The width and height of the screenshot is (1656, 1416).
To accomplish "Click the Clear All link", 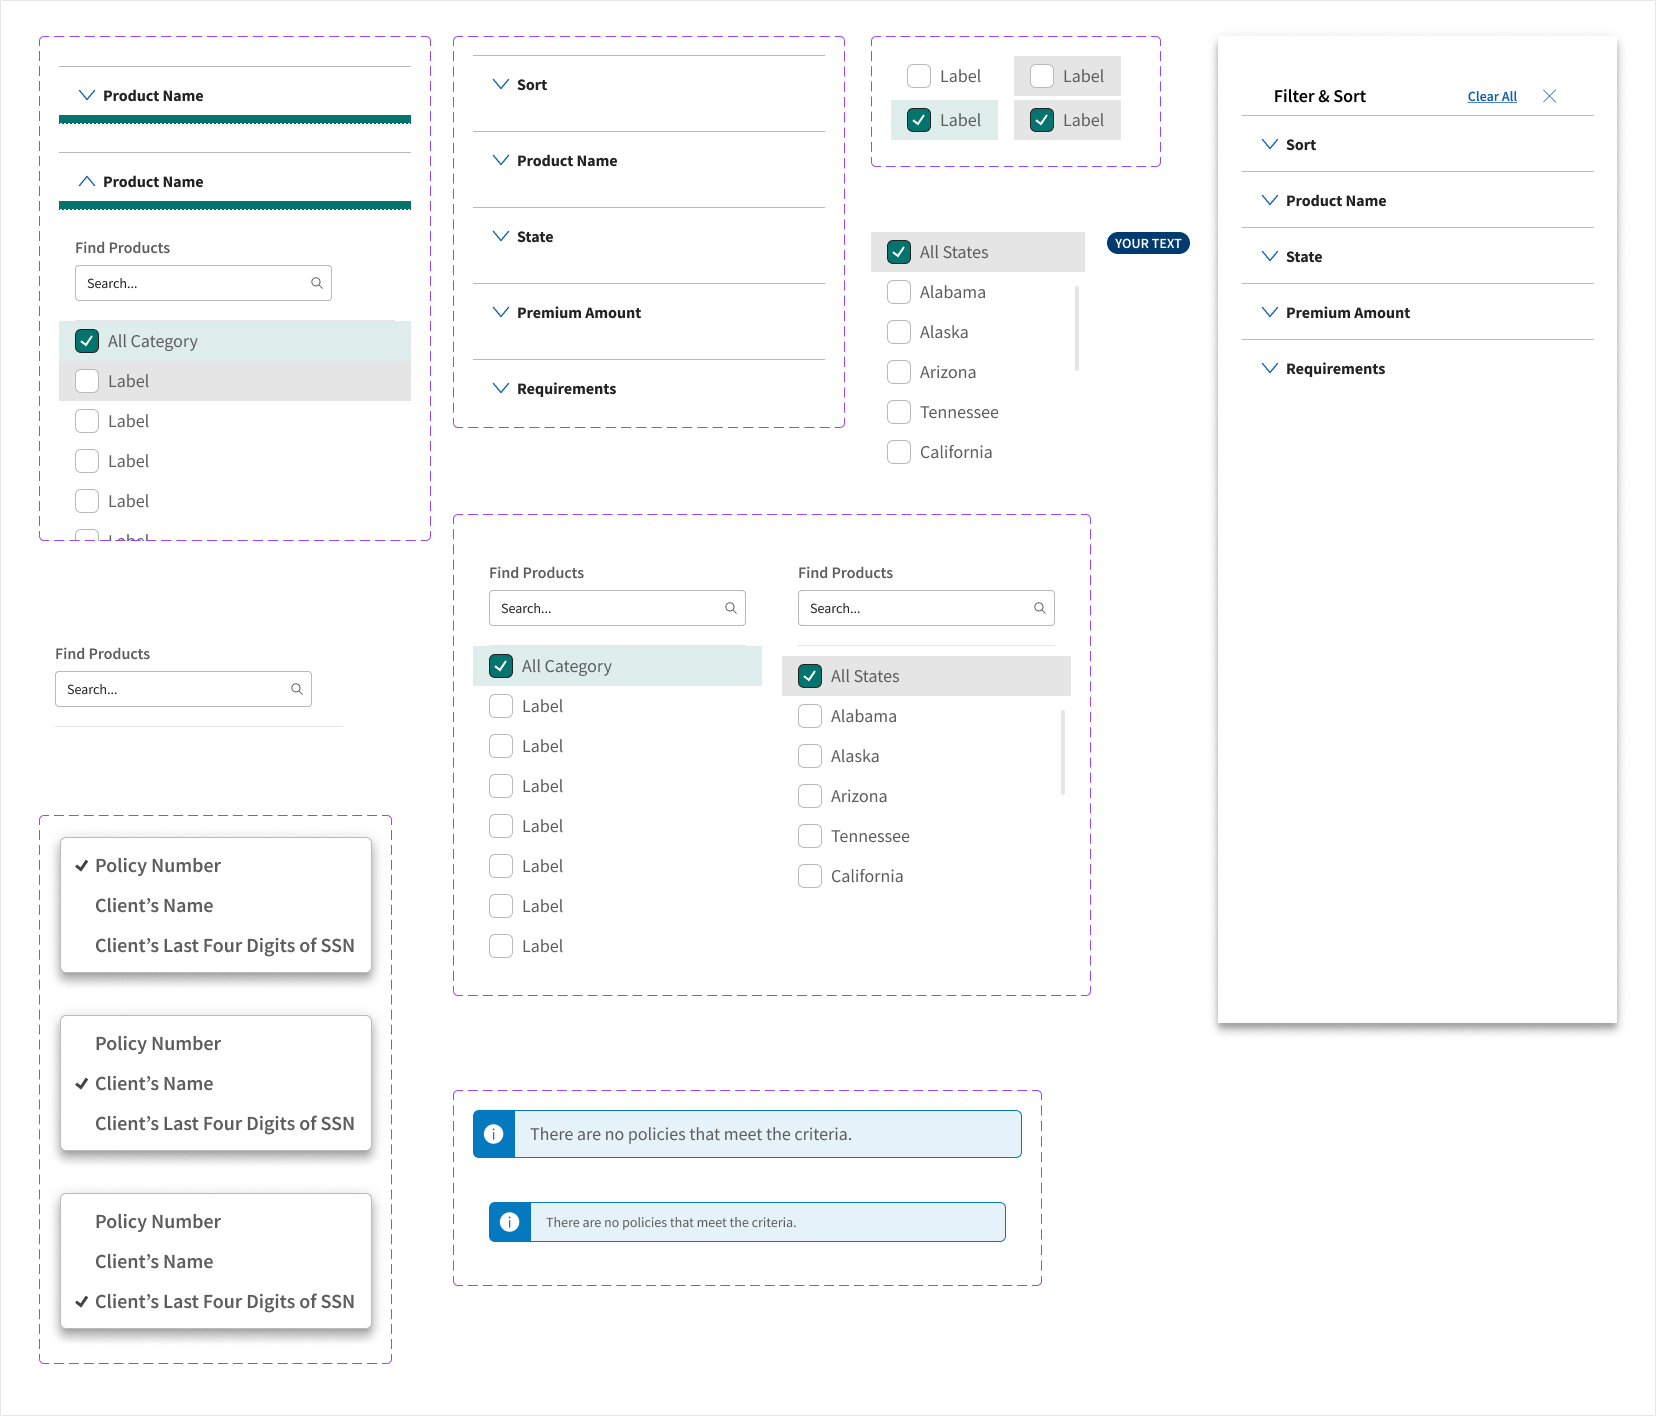I will [1492, 97].
